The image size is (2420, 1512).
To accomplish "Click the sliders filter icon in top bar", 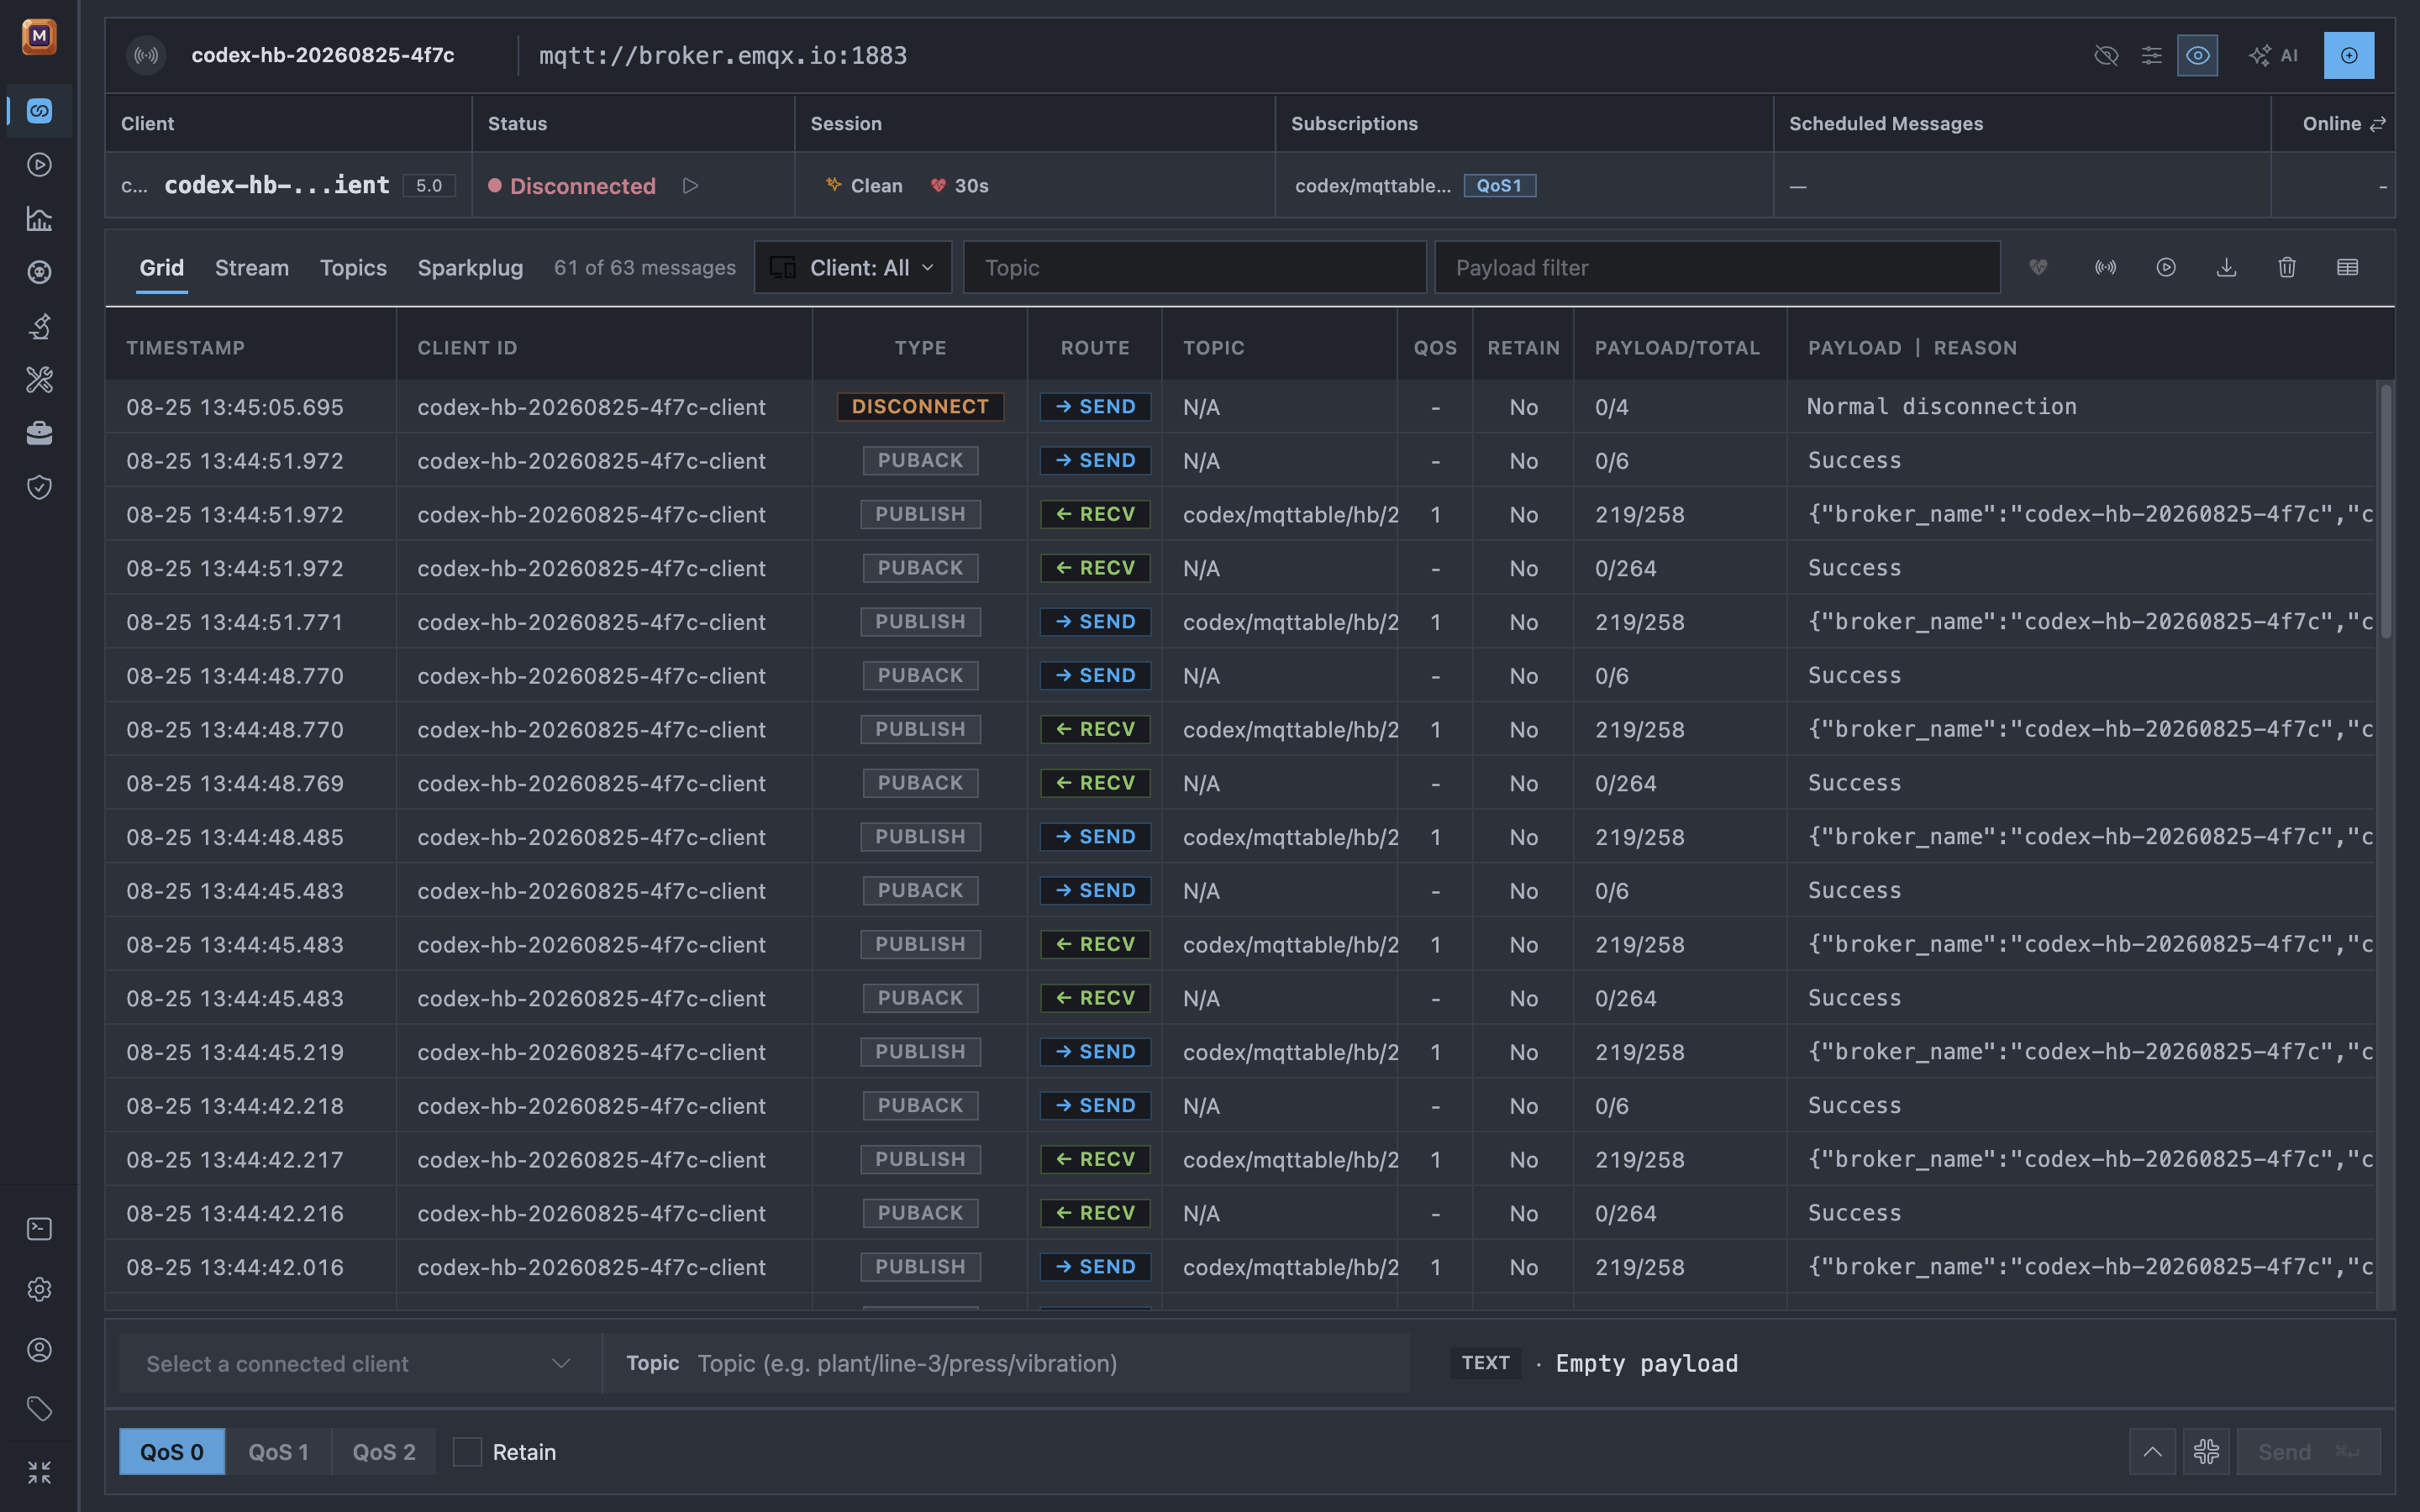I will (x=2152, y=56).
